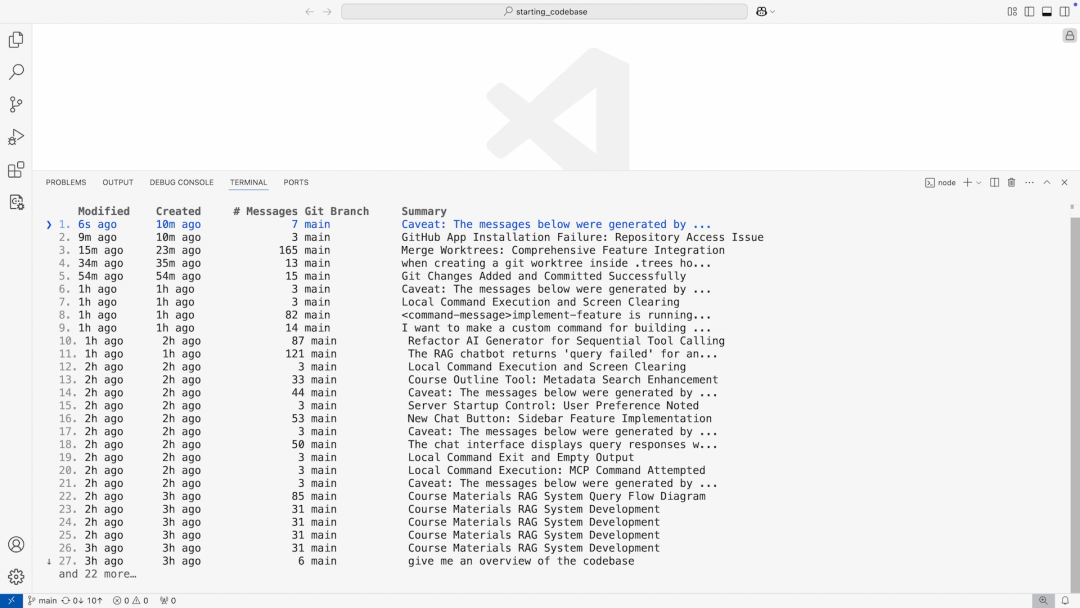Viewport: 1080px width, 608px height.
Task: Open the Accounts icon in activity bar
Action: point(16,545)
